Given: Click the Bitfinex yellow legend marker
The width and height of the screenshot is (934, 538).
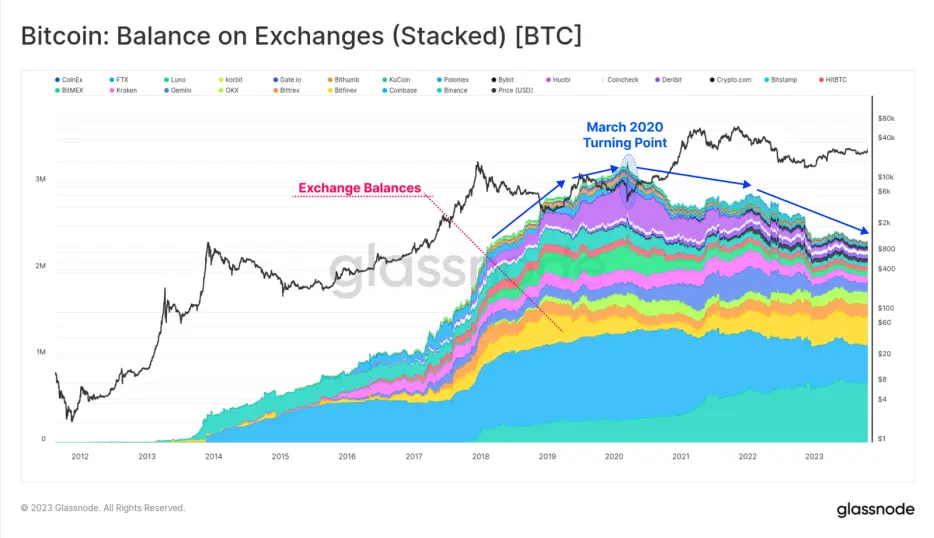Looking at the screenshot, I should point(330,91).
